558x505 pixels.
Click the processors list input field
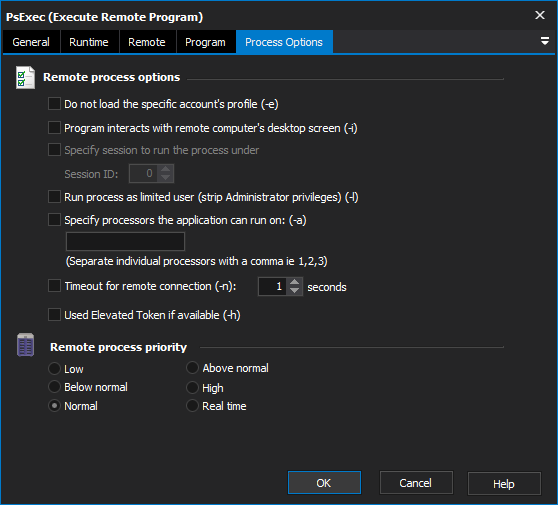[125, 242]
